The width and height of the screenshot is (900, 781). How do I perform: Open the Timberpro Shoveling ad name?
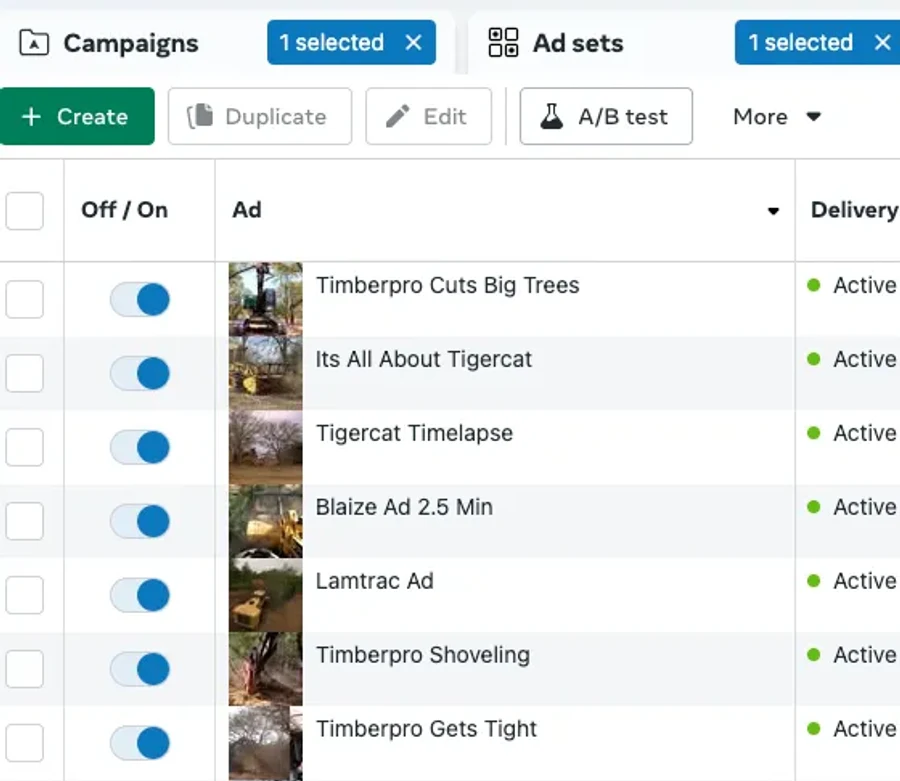coord(423,655)
